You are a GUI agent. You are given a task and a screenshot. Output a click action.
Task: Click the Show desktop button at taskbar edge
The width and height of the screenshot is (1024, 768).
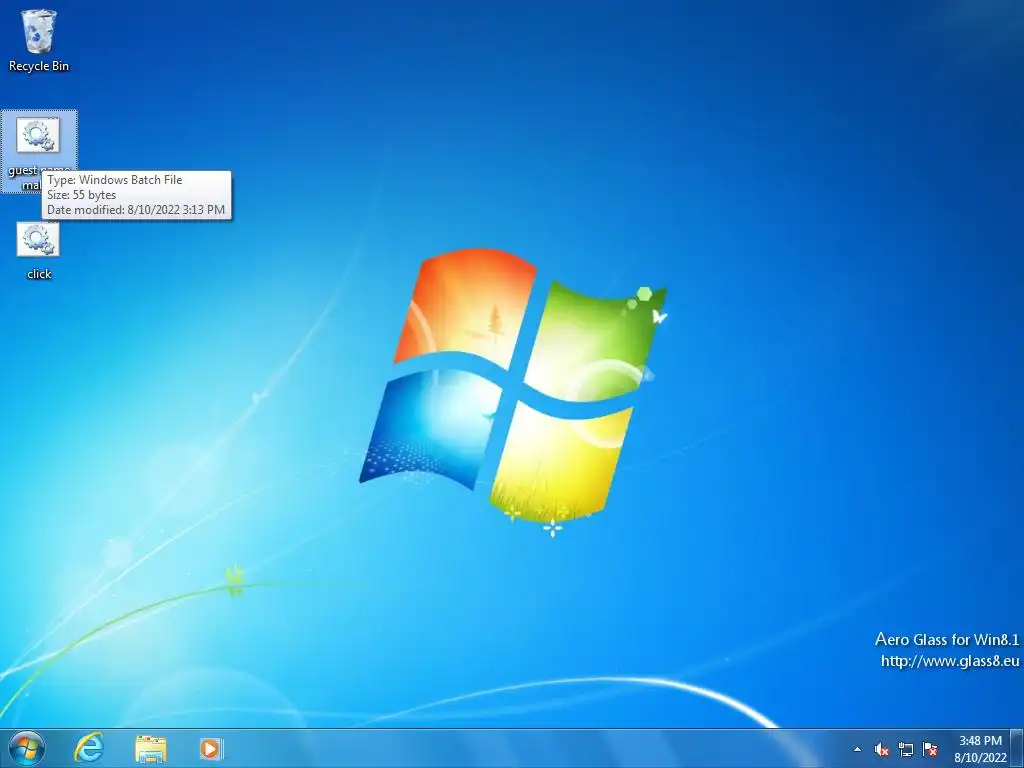click(x=1017, y=748)
